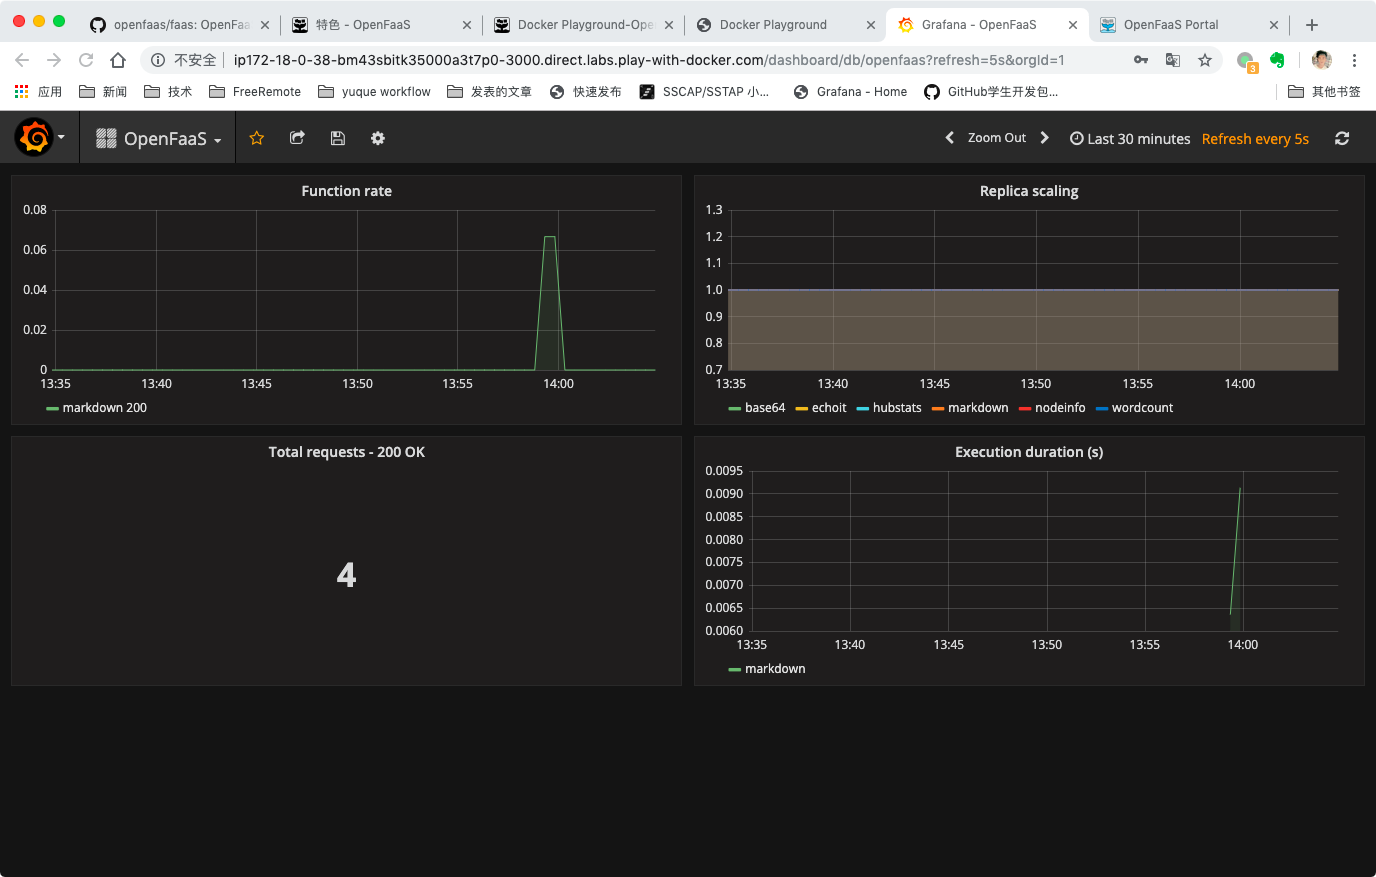Click the Replica scaling panel title
The image size is (1376, 877).
point(1029,191)
